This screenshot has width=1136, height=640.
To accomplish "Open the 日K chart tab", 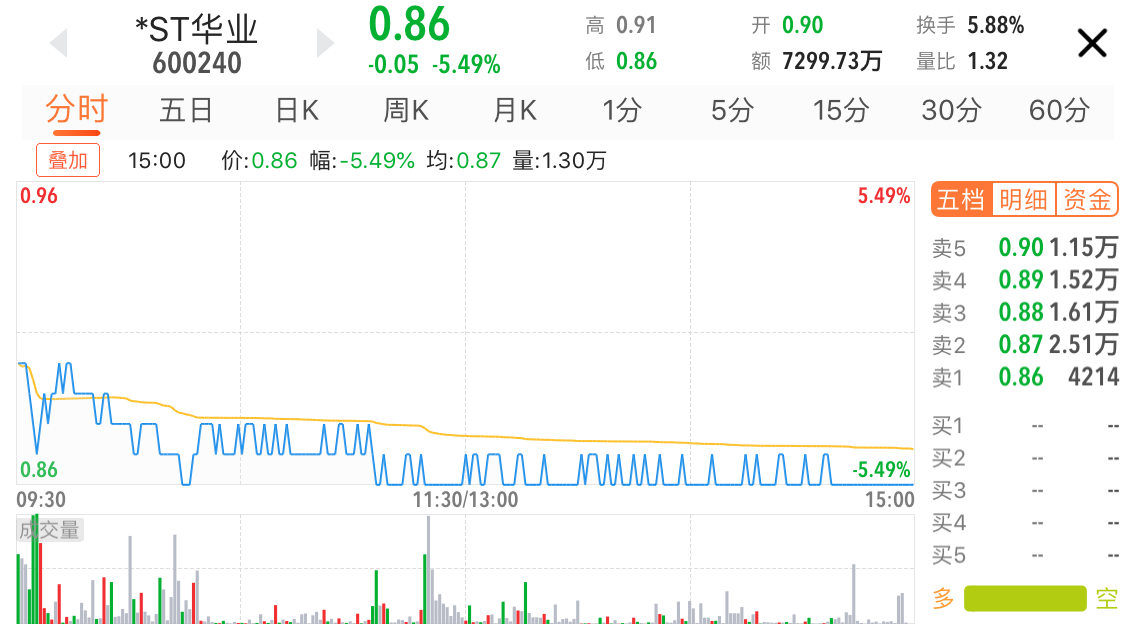I will point(297,110).
